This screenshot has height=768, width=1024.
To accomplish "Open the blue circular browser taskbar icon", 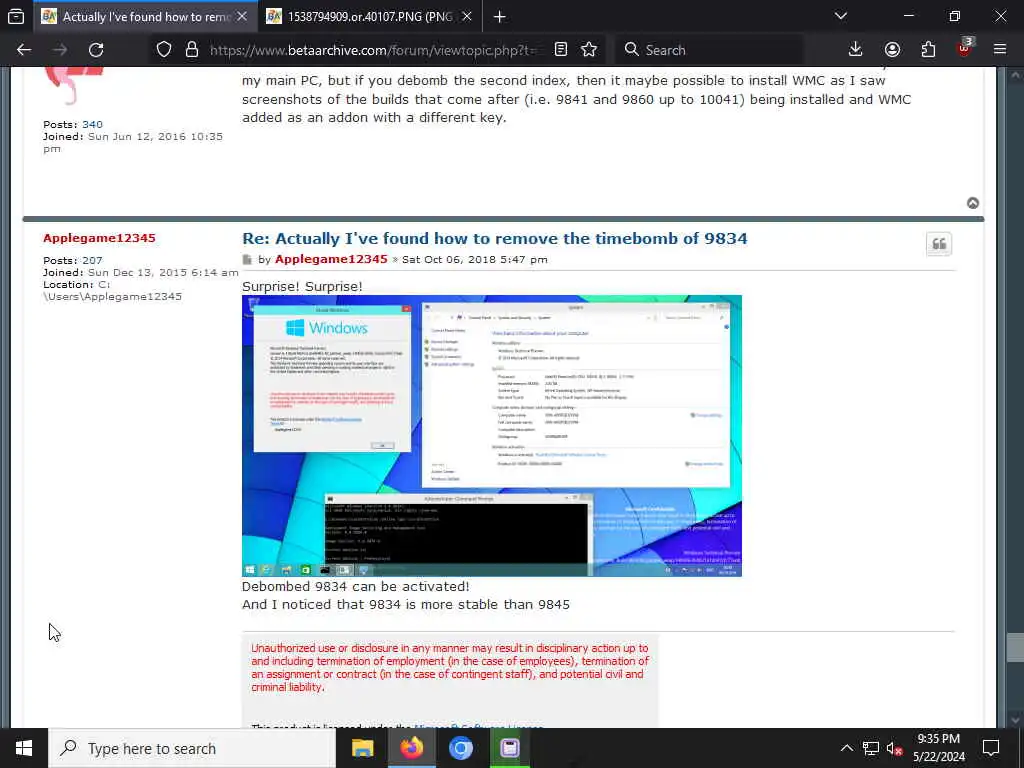I will (460, 748).
